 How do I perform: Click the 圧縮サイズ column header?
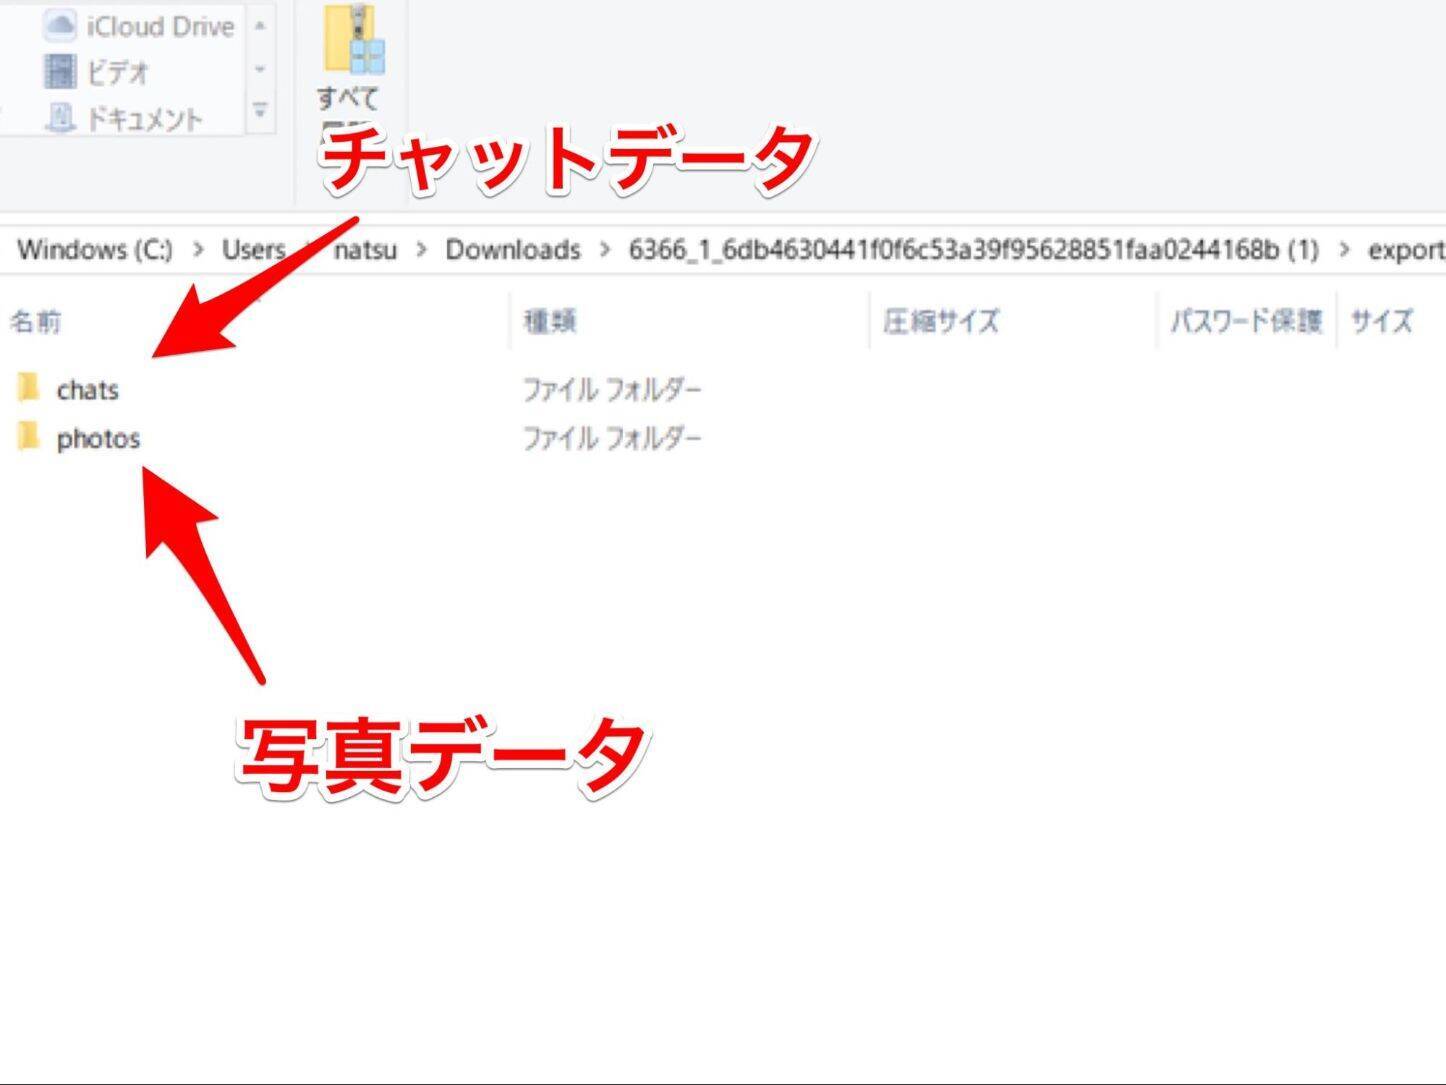click(x=940, y=321)
